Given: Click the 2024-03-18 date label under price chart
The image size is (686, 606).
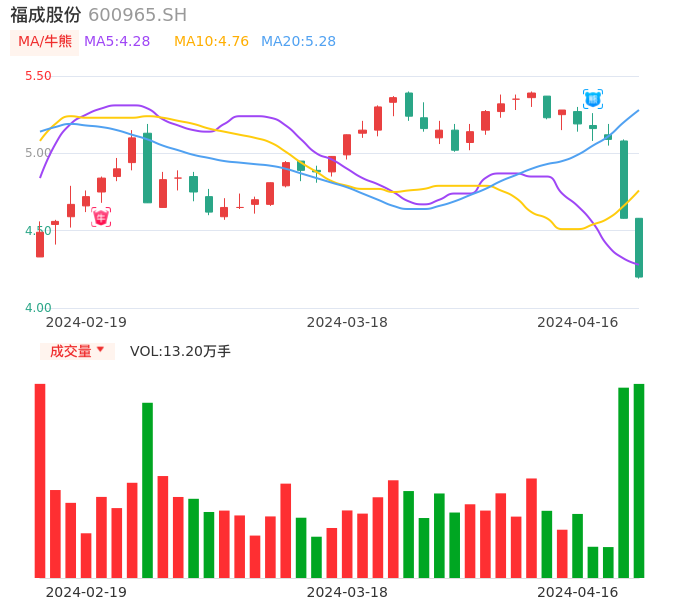Looking at the screenshot, I should coord(347,322).
